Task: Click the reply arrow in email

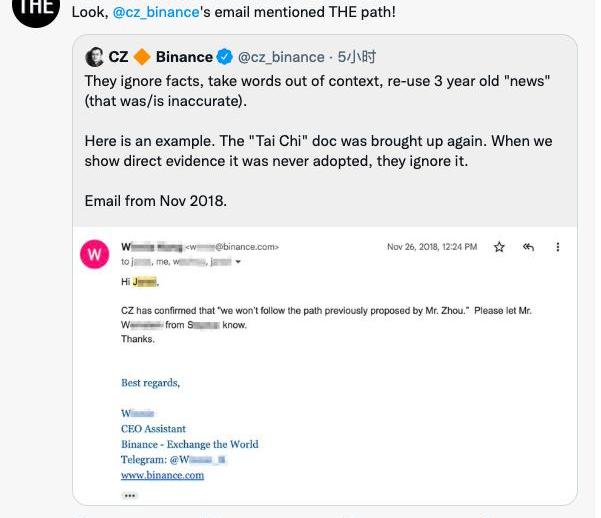Action: [x=528, y=247]
